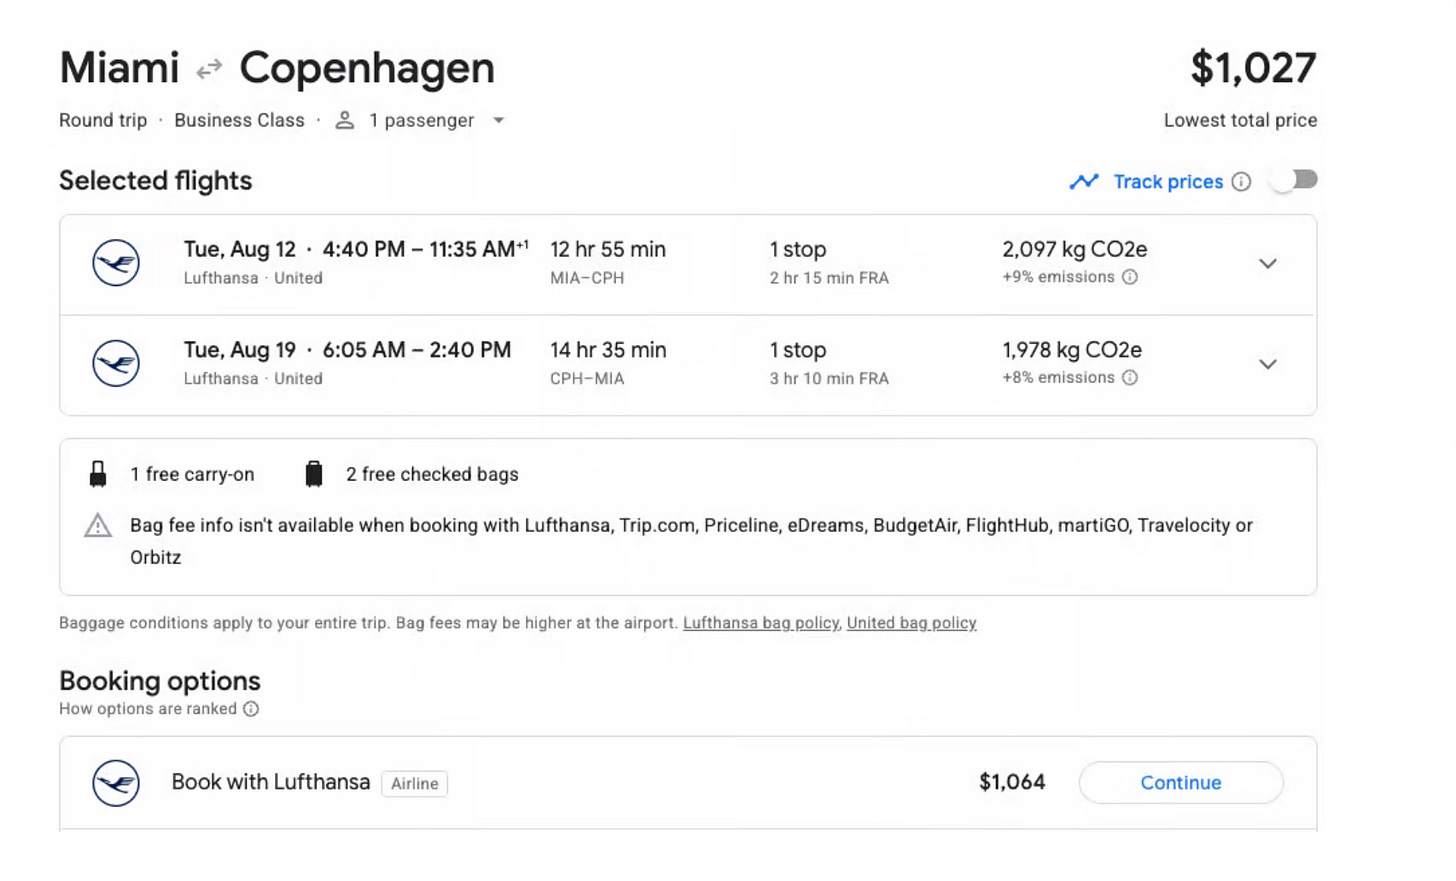The image size is (1456, 881).
Task: Open the passenger count dropdown arrow
Action: [498, 121]
